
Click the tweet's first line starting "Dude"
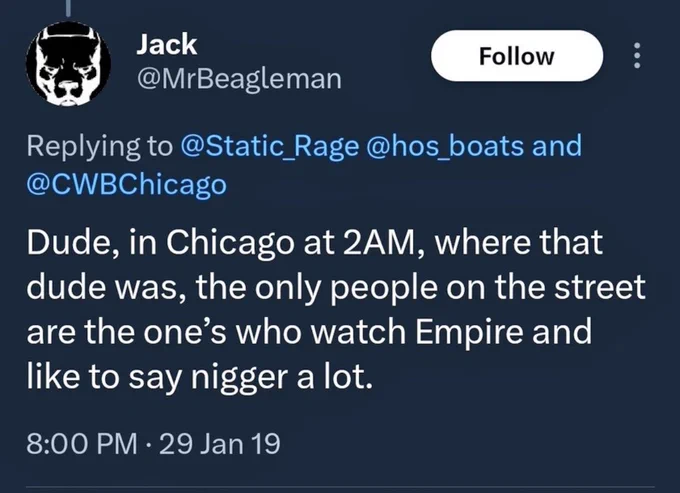coord(314,243)
